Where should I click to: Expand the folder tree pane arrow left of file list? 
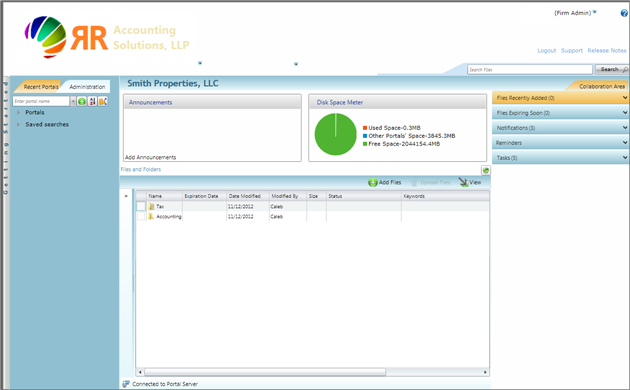click(126, 196)
